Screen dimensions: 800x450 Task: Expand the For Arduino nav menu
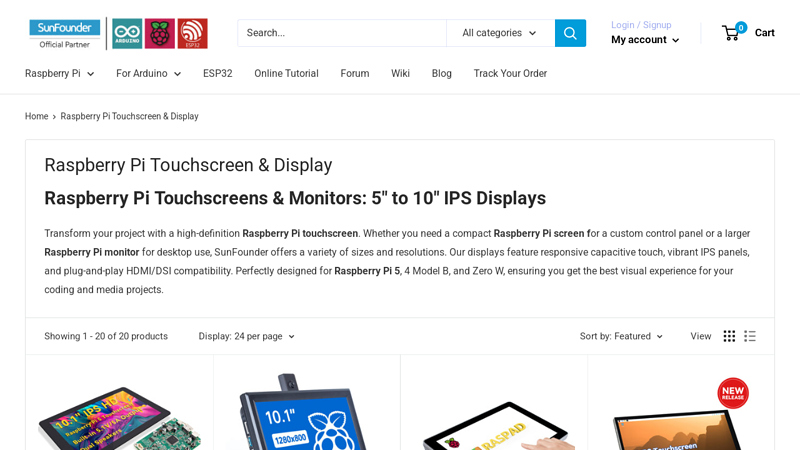pyautogui.click(x=148, y=73)
